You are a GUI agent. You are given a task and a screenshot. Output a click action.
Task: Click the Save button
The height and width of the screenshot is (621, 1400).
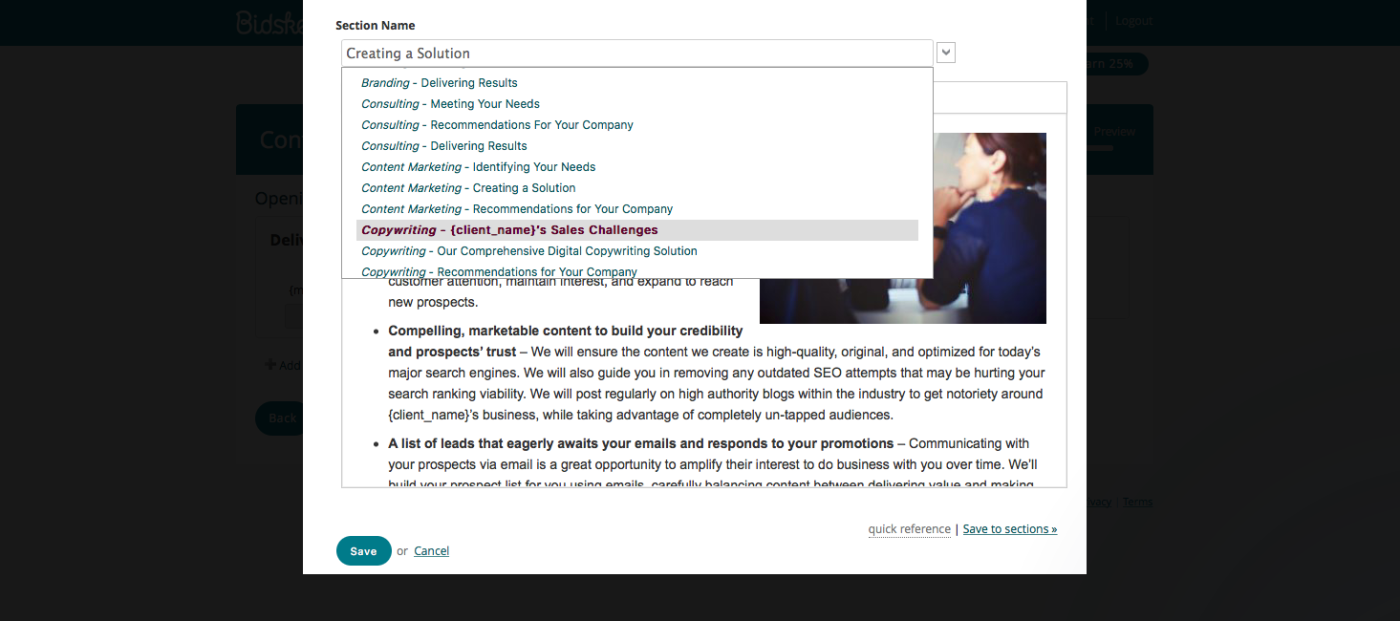364,551
